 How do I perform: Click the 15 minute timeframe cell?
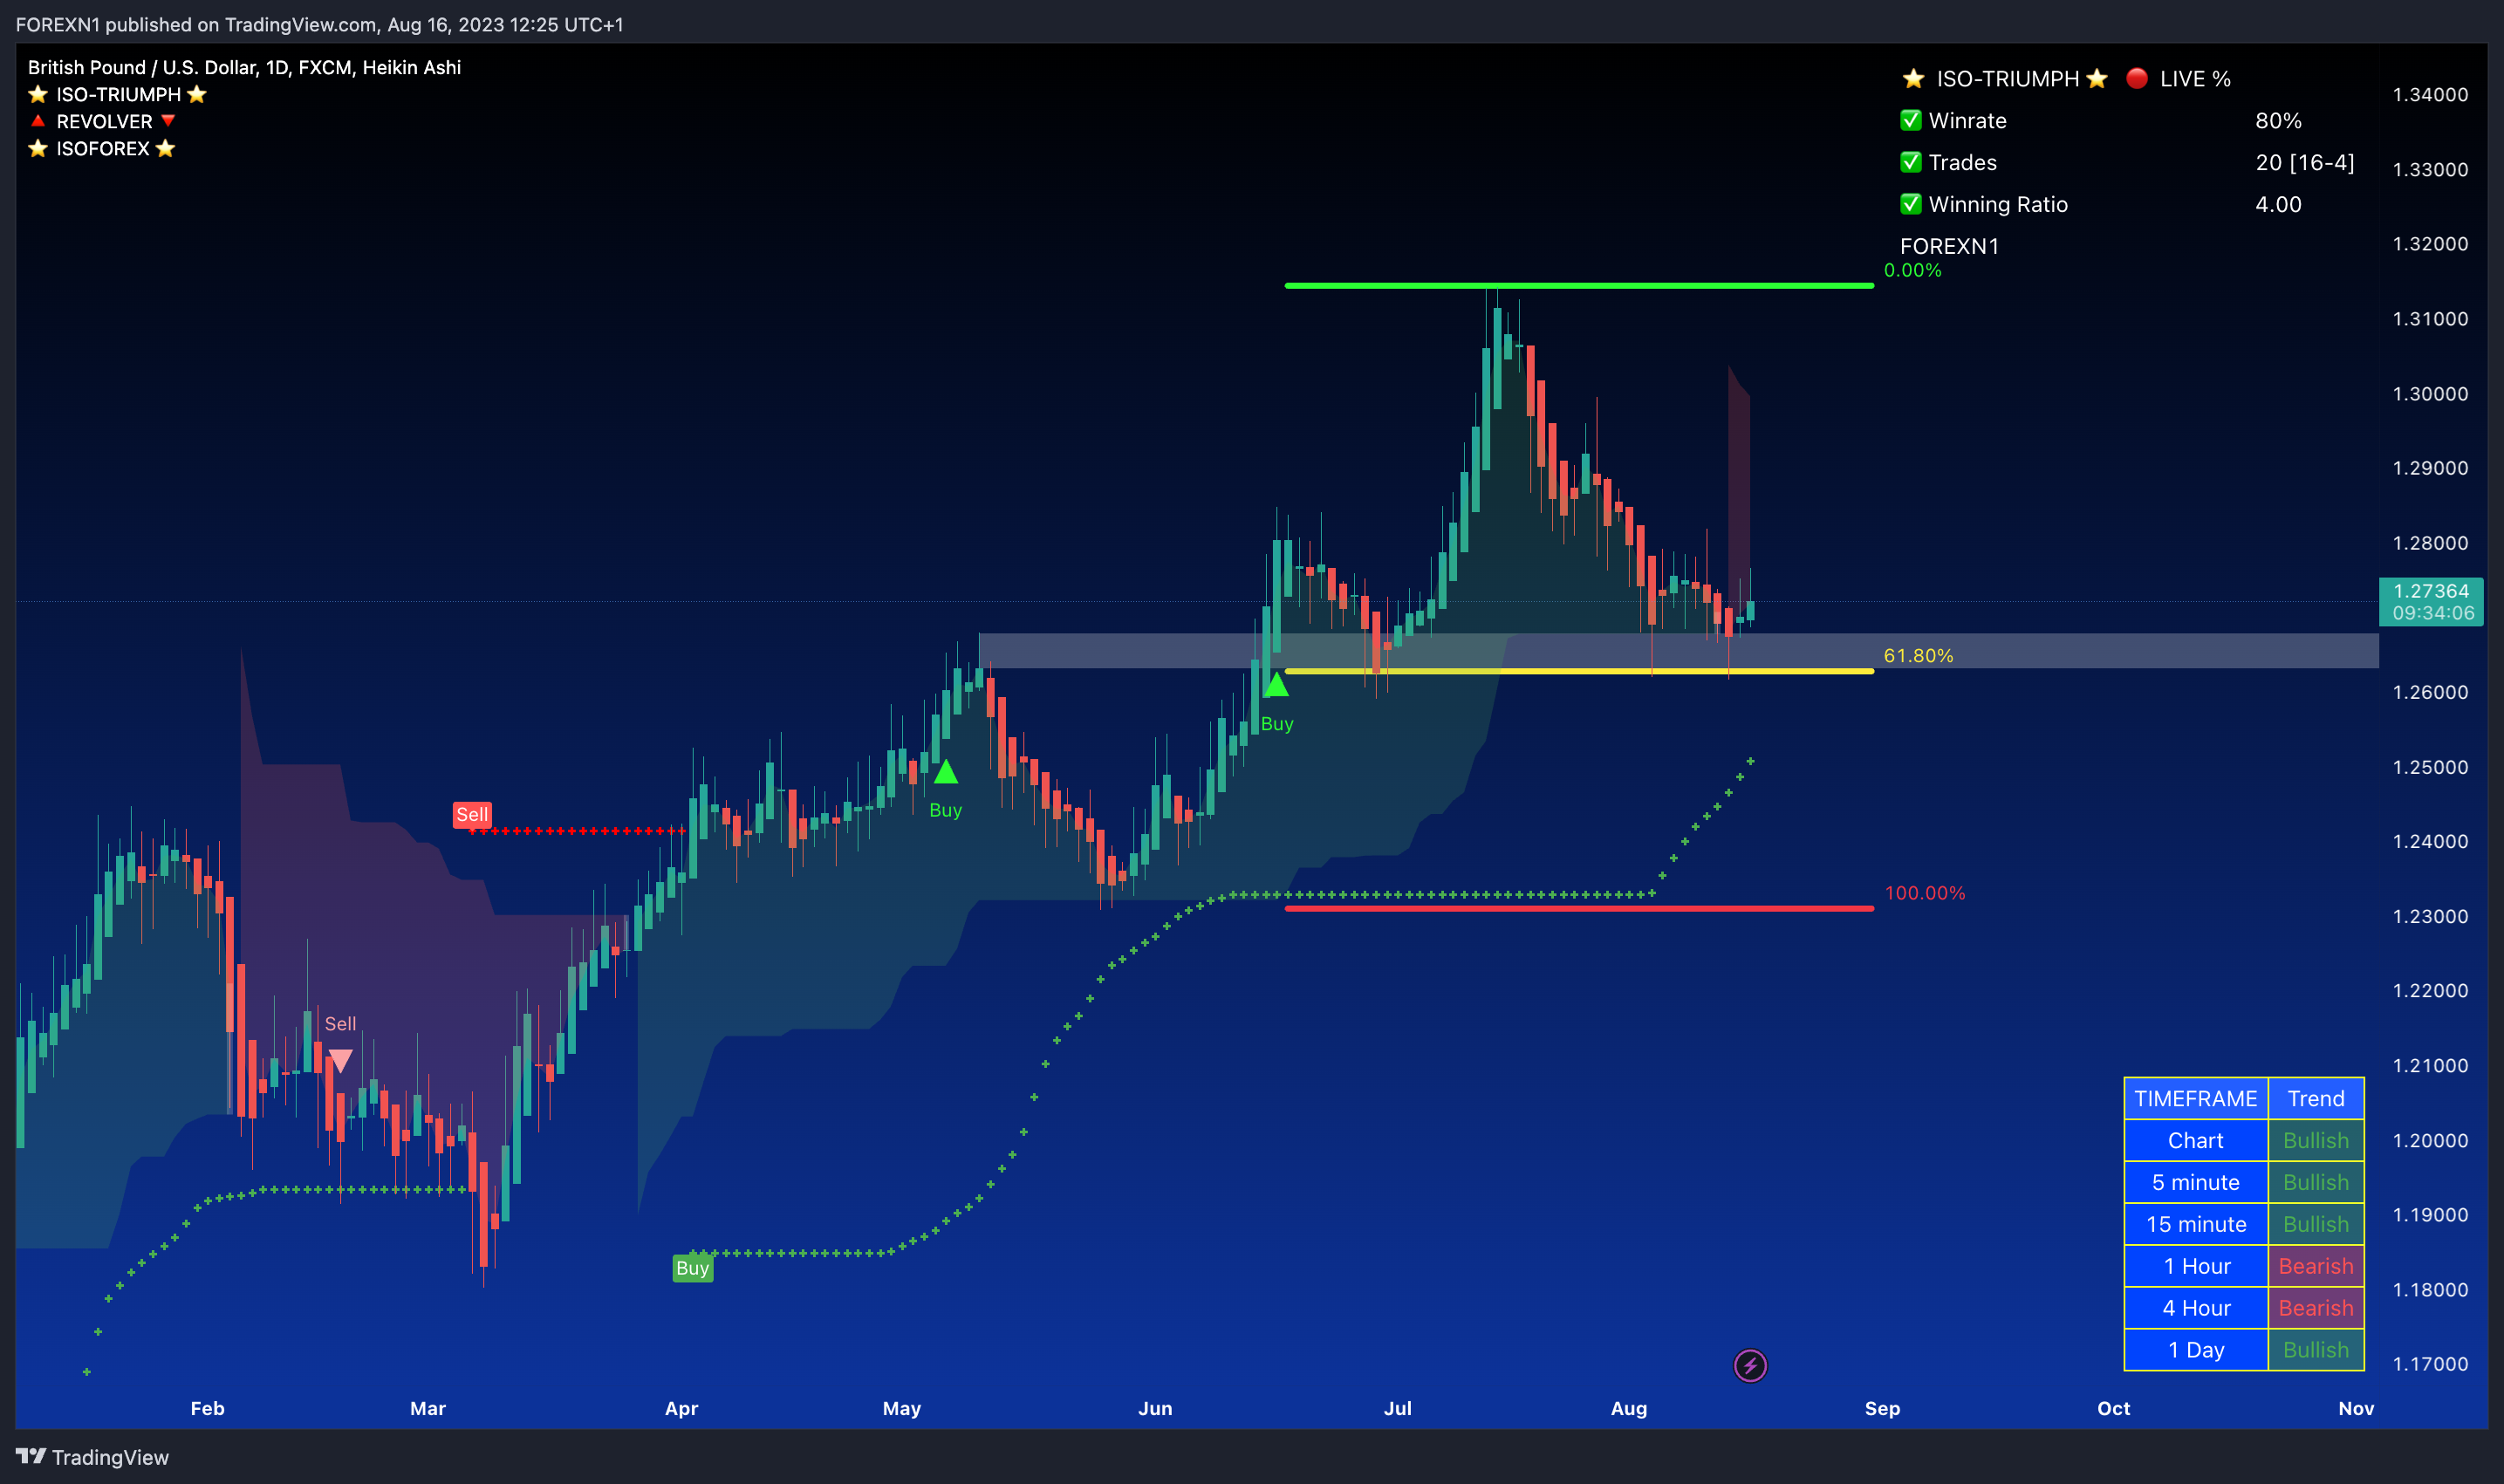coord(2196,1224)
